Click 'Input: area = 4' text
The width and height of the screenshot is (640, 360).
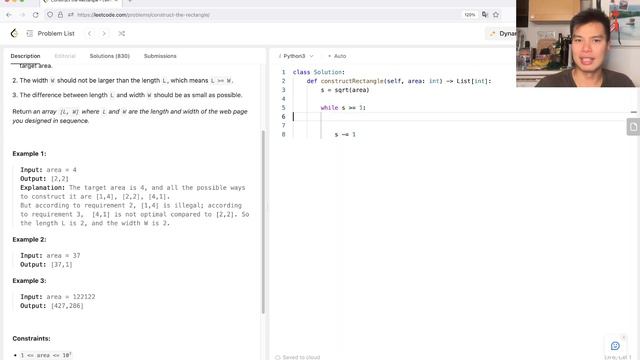coord(48,170)
